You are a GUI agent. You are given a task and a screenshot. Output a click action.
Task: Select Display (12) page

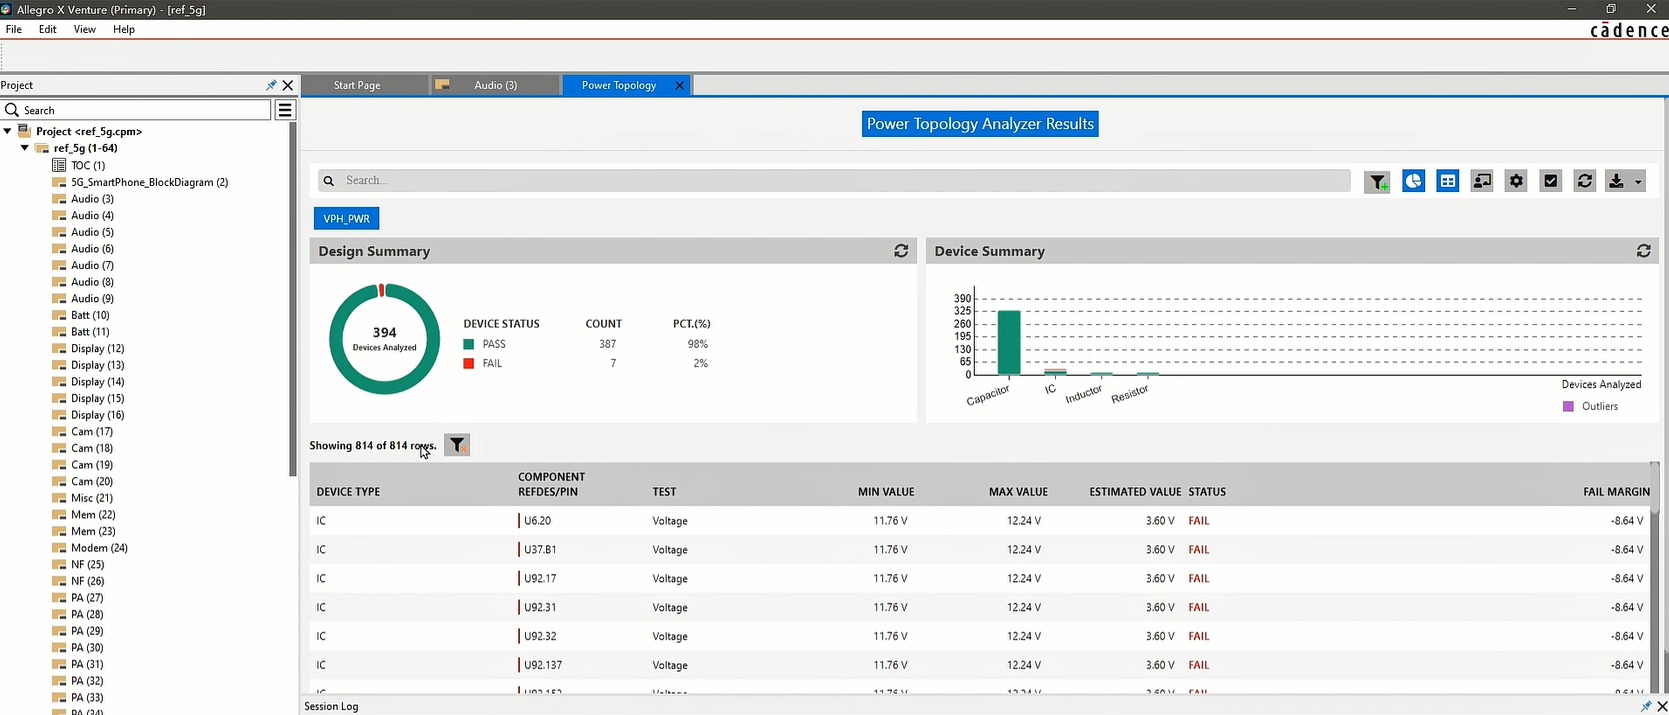(x=97, y=348)
